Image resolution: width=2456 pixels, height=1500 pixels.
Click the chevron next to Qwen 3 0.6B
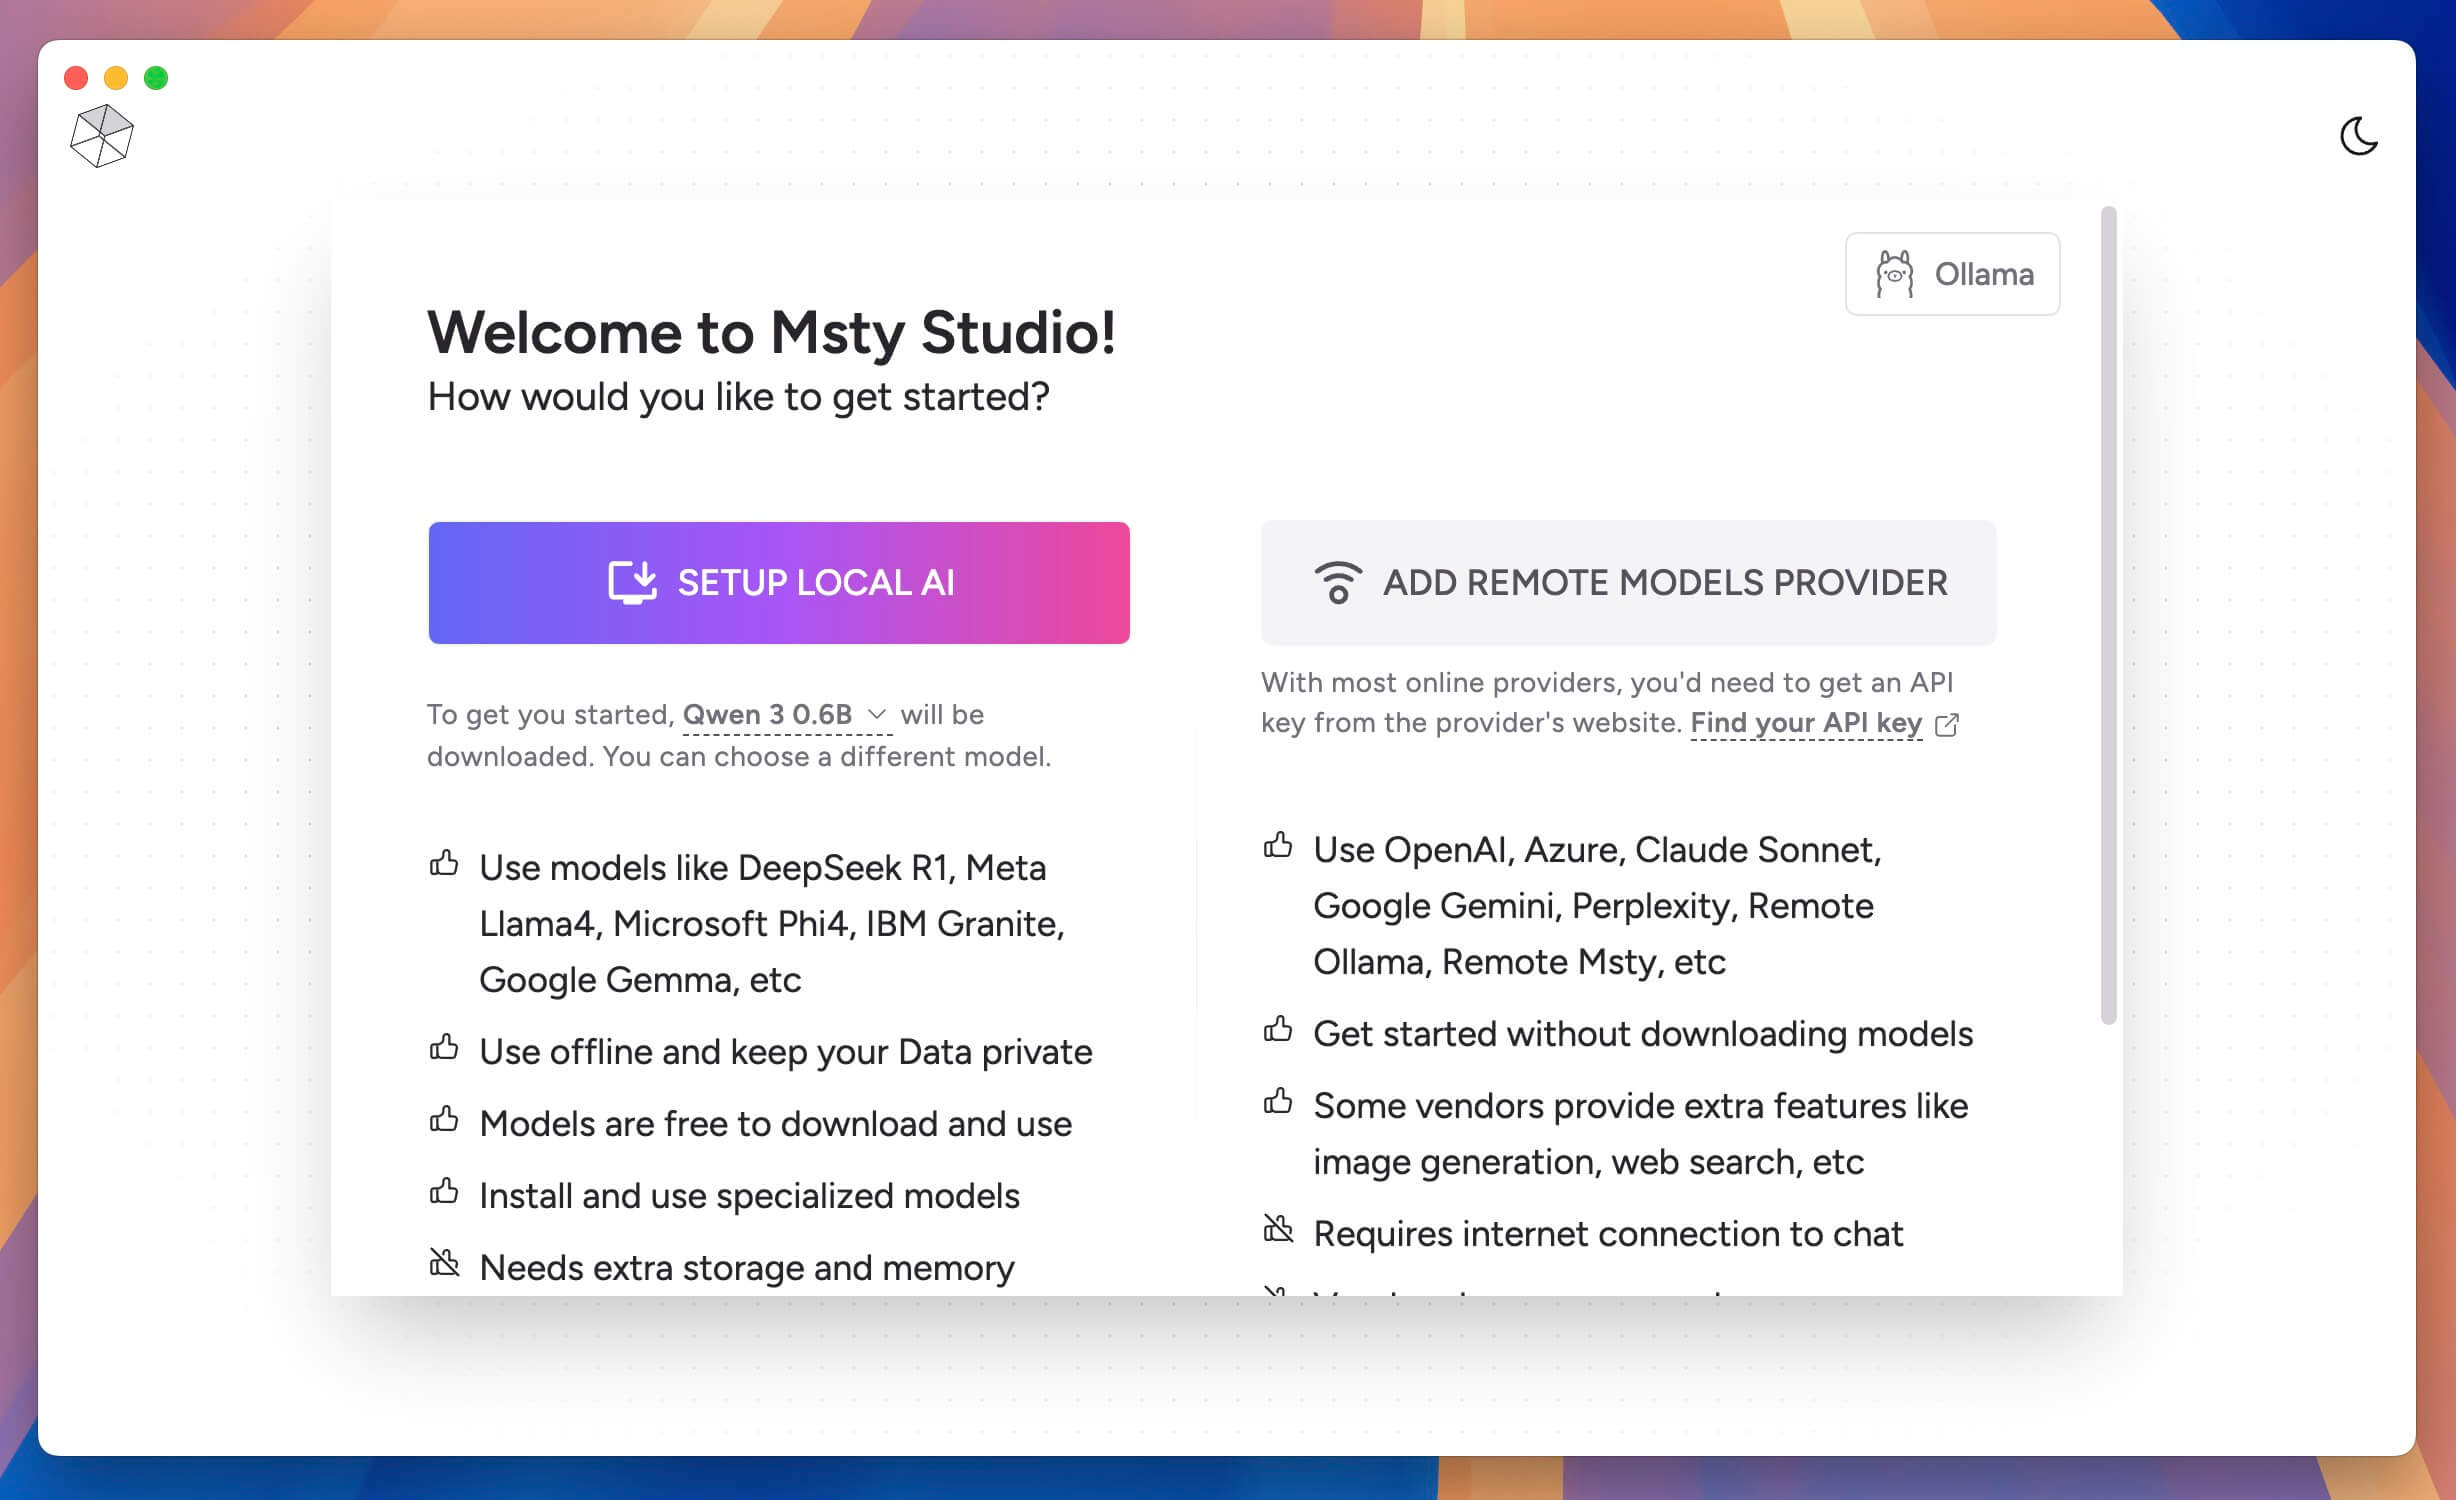(877, 714)
